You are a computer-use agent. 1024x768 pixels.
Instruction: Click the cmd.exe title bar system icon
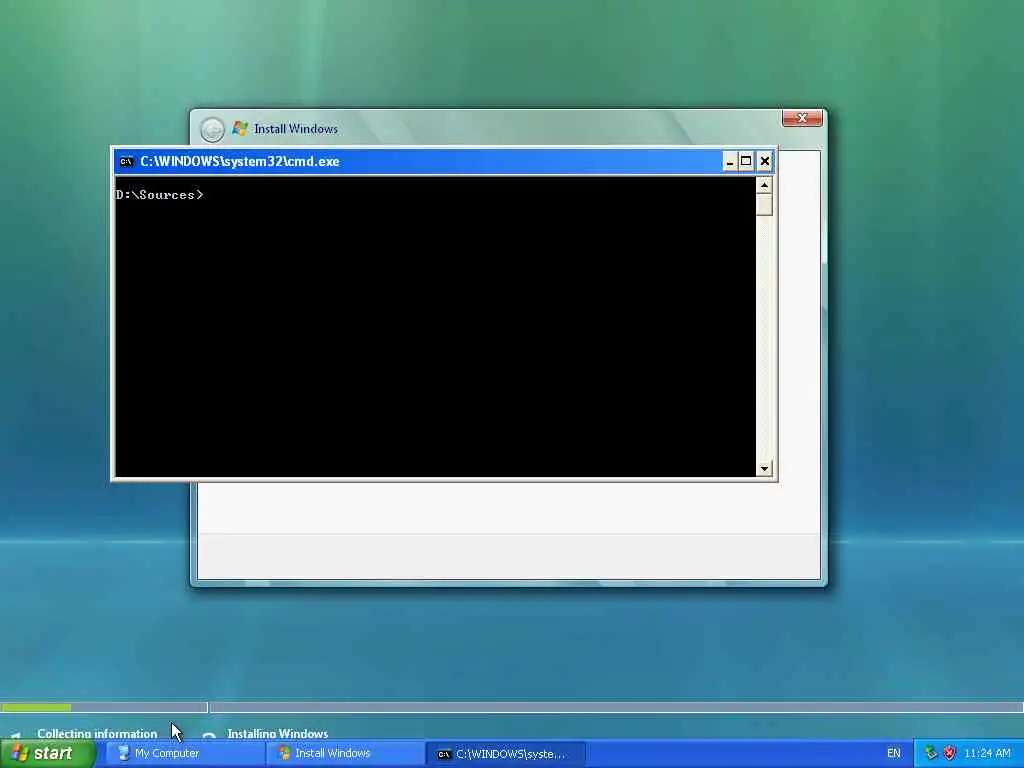pyautogui.click(x=127, y=161)
